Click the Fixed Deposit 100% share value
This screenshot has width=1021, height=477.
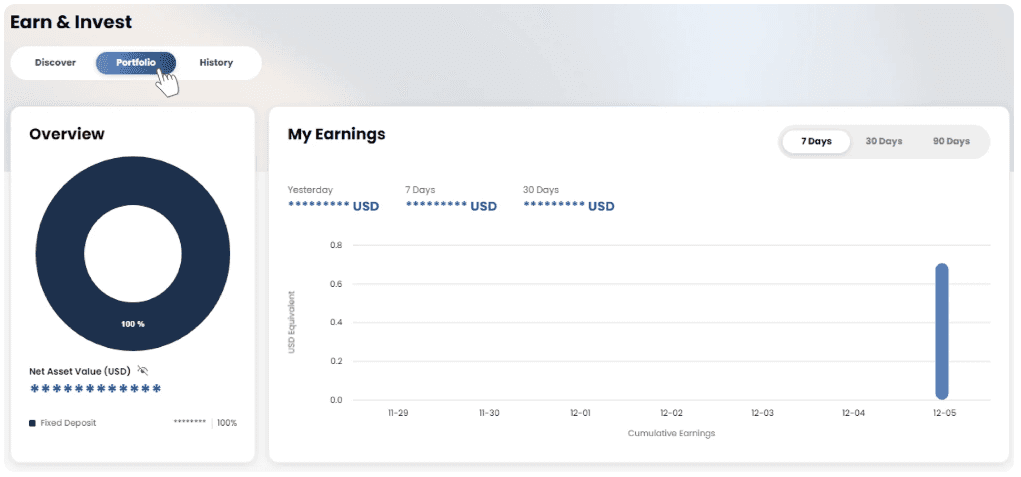[x=227, y=423]
